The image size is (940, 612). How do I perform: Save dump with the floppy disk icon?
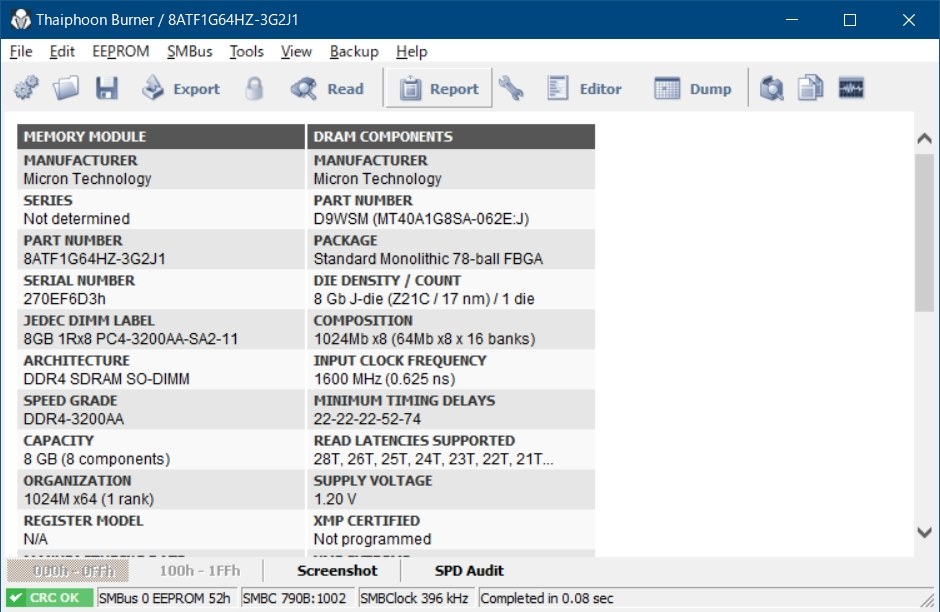pos(107,88)
